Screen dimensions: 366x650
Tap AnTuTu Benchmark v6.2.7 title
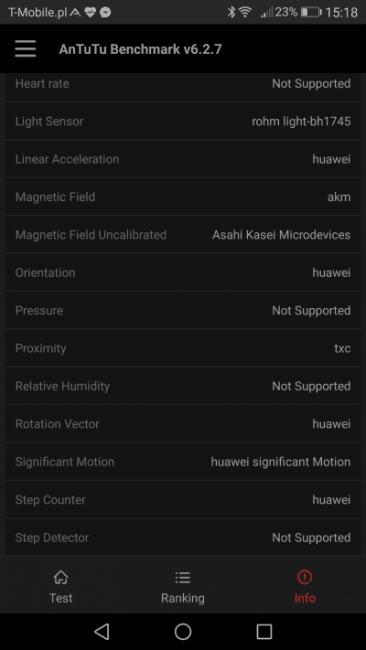[x=141, y=49]
